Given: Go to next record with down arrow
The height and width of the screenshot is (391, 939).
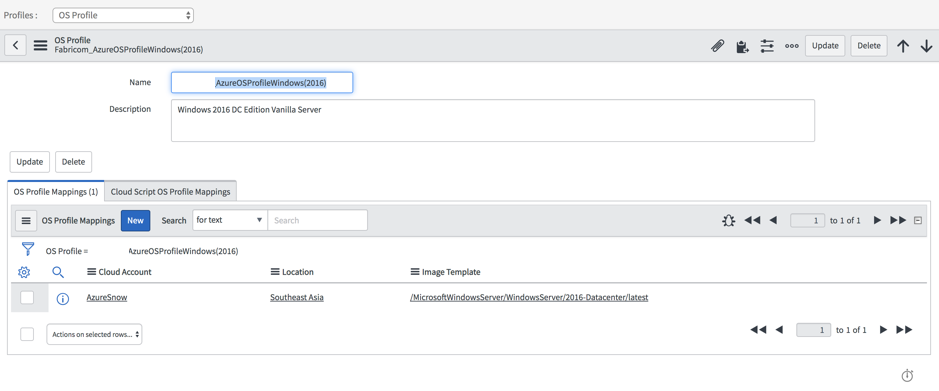Looking at the screenshot, I should (926, 46).
